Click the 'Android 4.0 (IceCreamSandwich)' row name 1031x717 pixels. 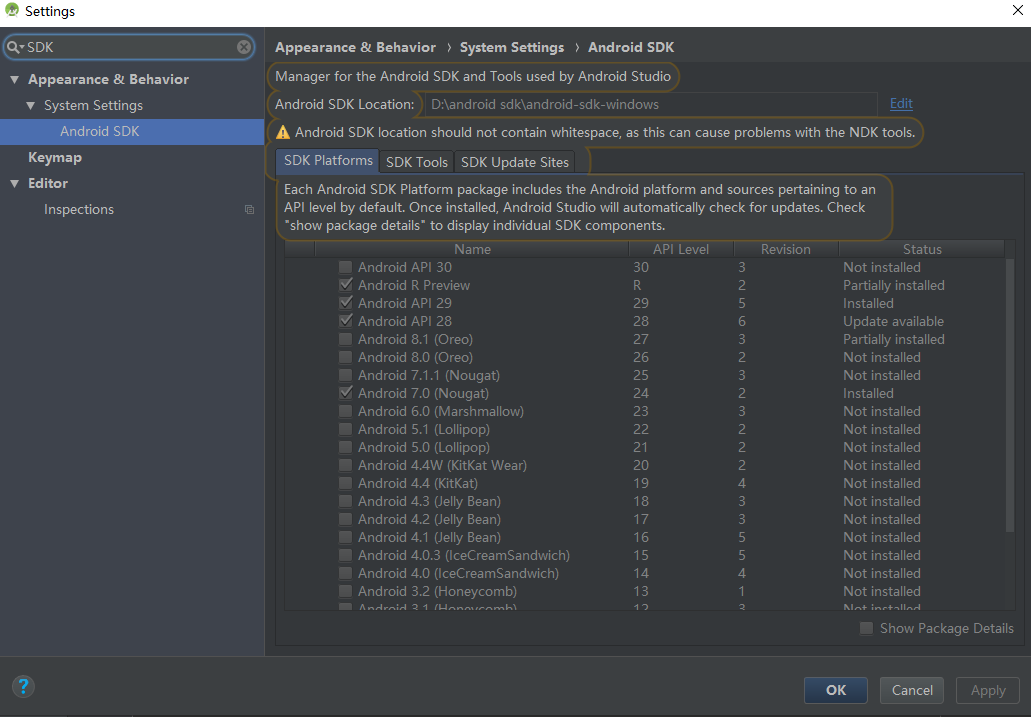coord(458,574)
